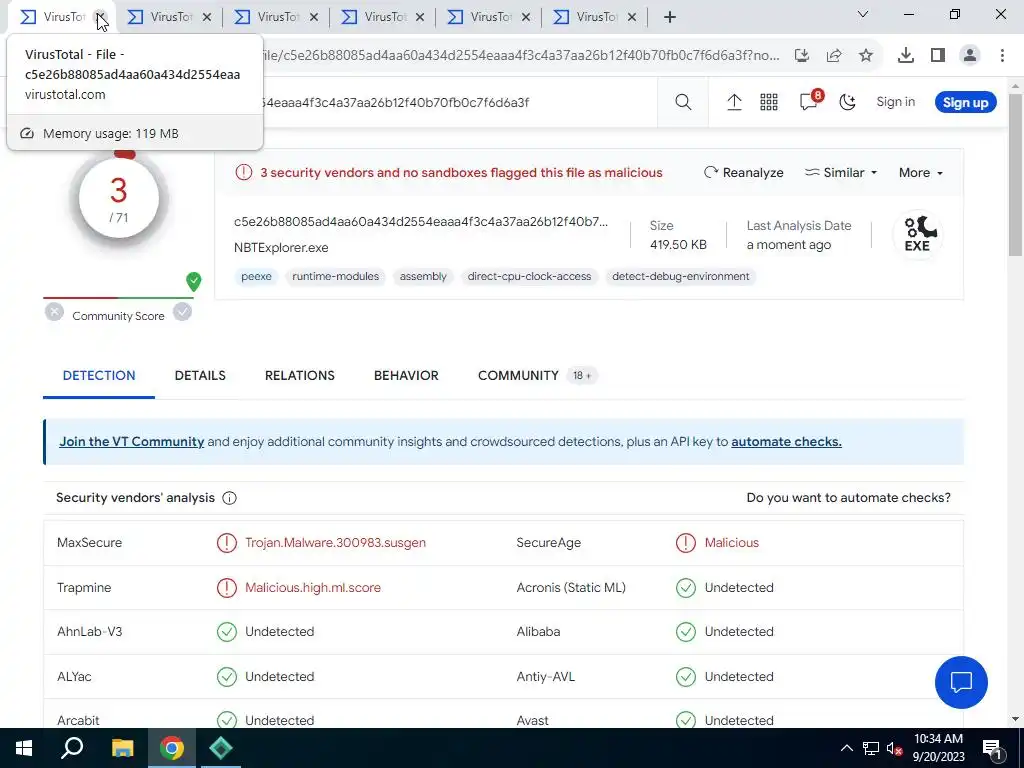Click the runtime-modules tag
This screenshot has width=1024, height=768.
coord(336,276)
